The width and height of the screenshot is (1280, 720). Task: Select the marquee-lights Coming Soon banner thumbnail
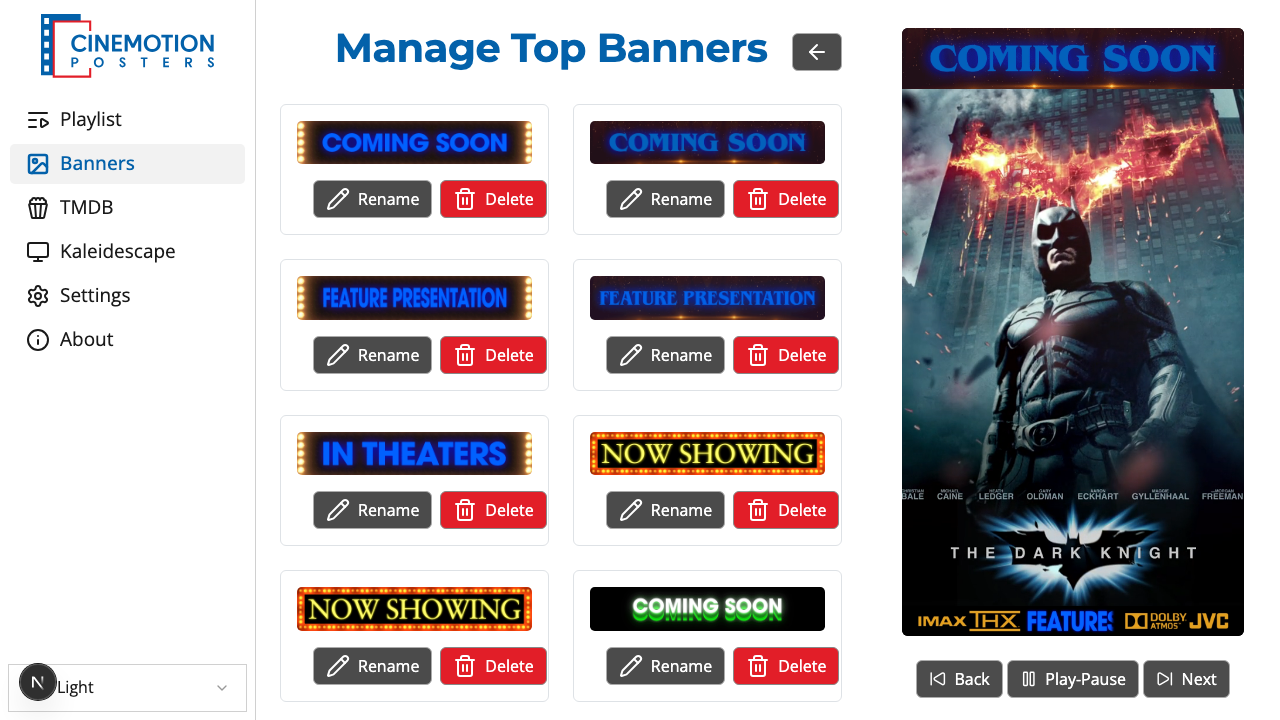click(414, 142)
